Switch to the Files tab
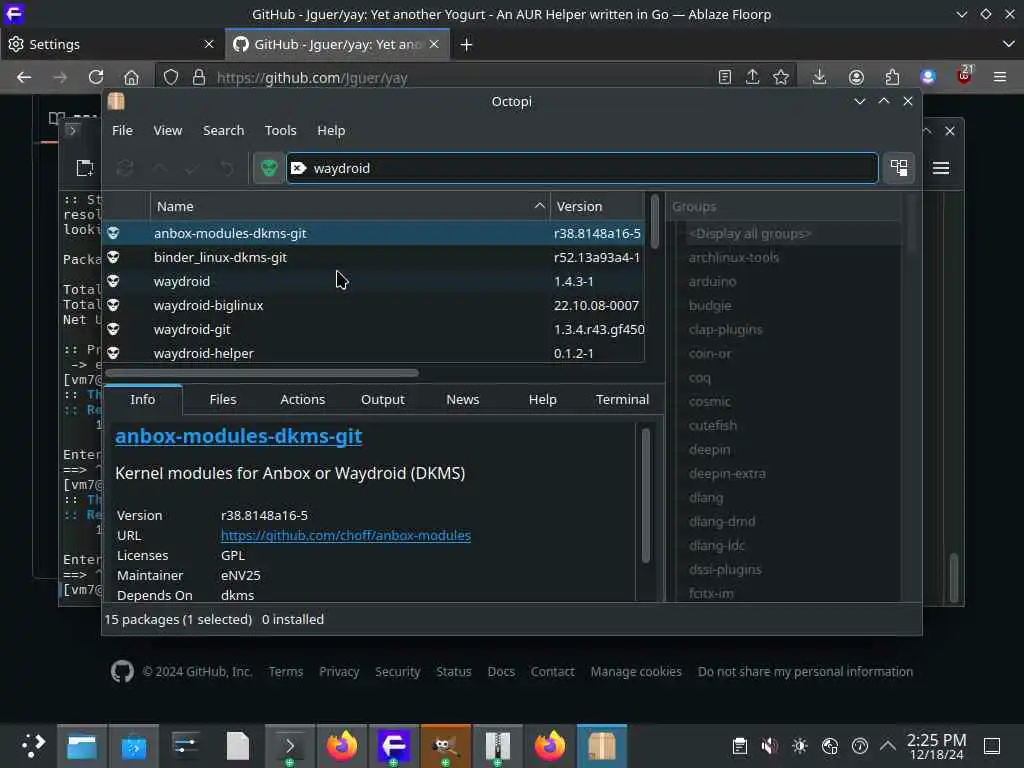Viewport: 1024px width, 768px height. tap(223, 400)
